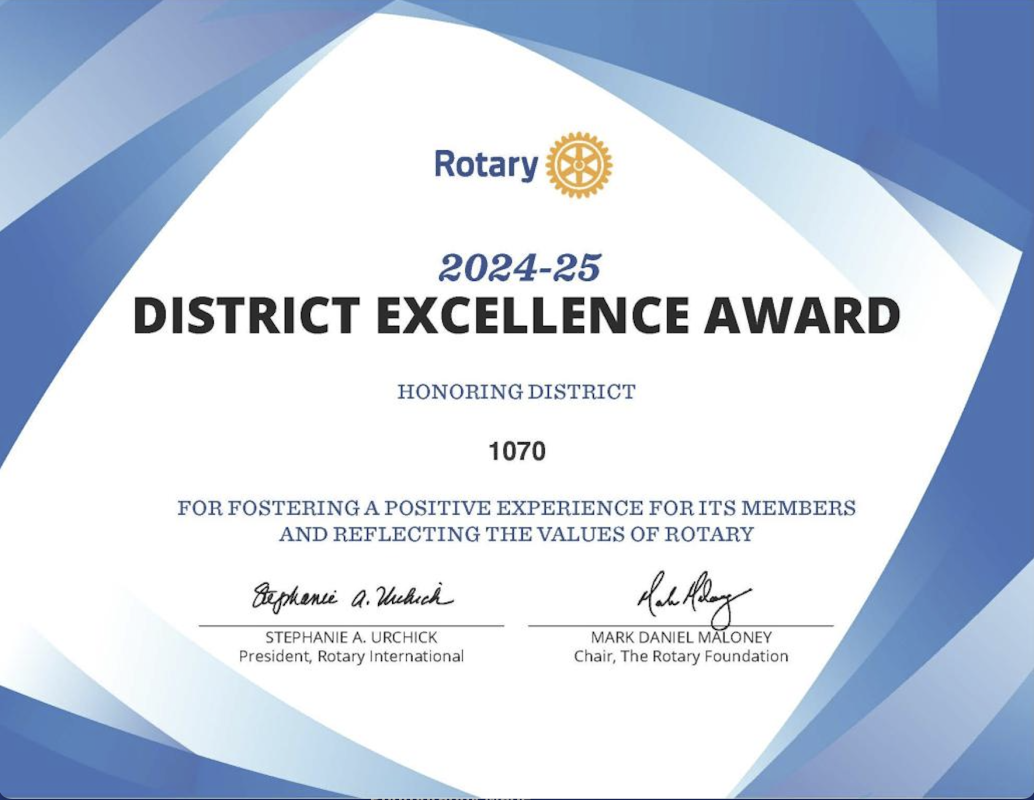
Task: Click the AND REFLECTING THE VALUES line
Action: tap(516, 534)
